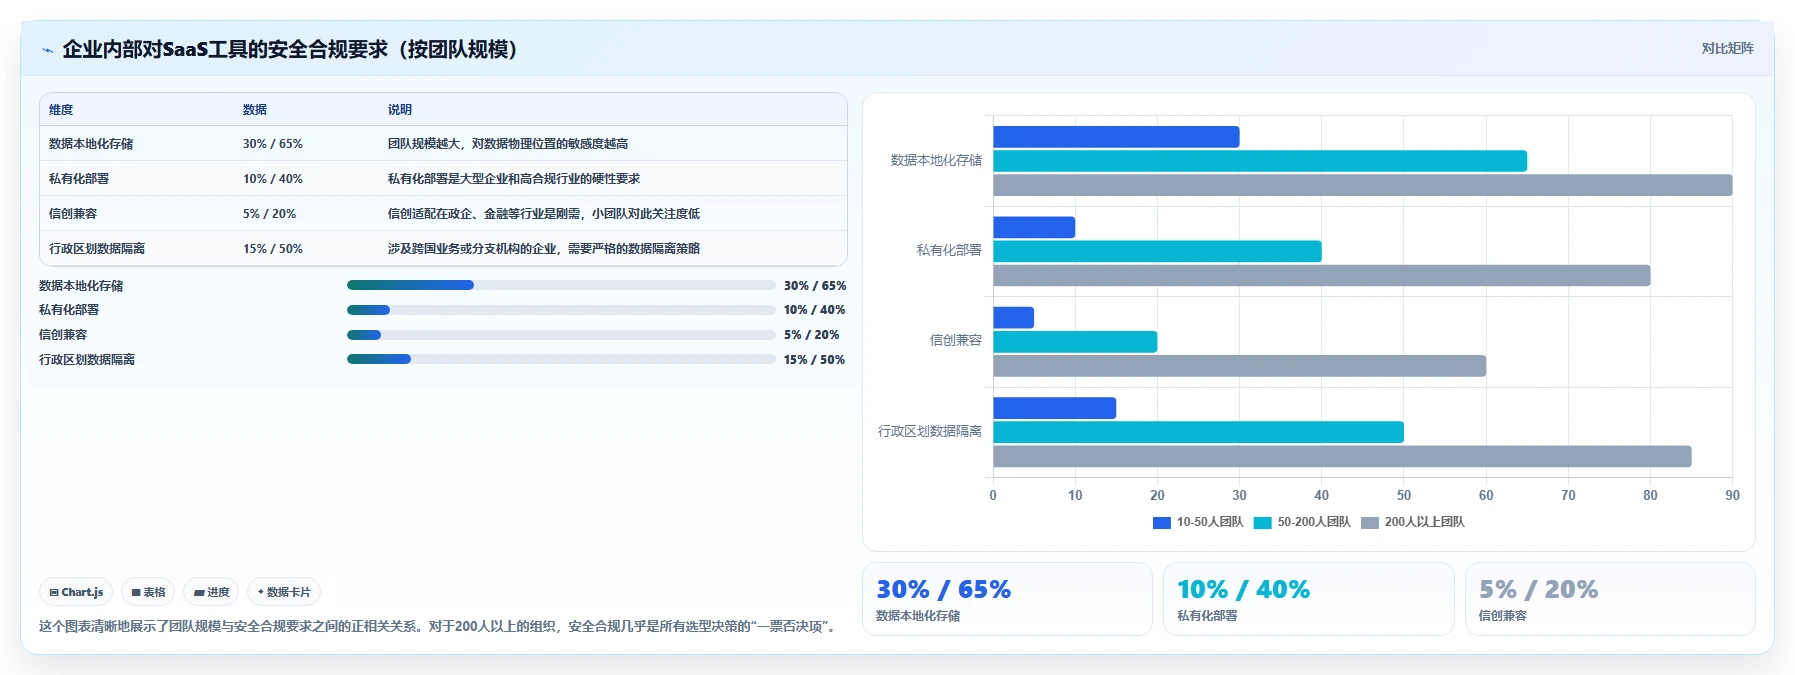Select the 私有化部署 table cell

pyautogui.click(x=79, y=179)
